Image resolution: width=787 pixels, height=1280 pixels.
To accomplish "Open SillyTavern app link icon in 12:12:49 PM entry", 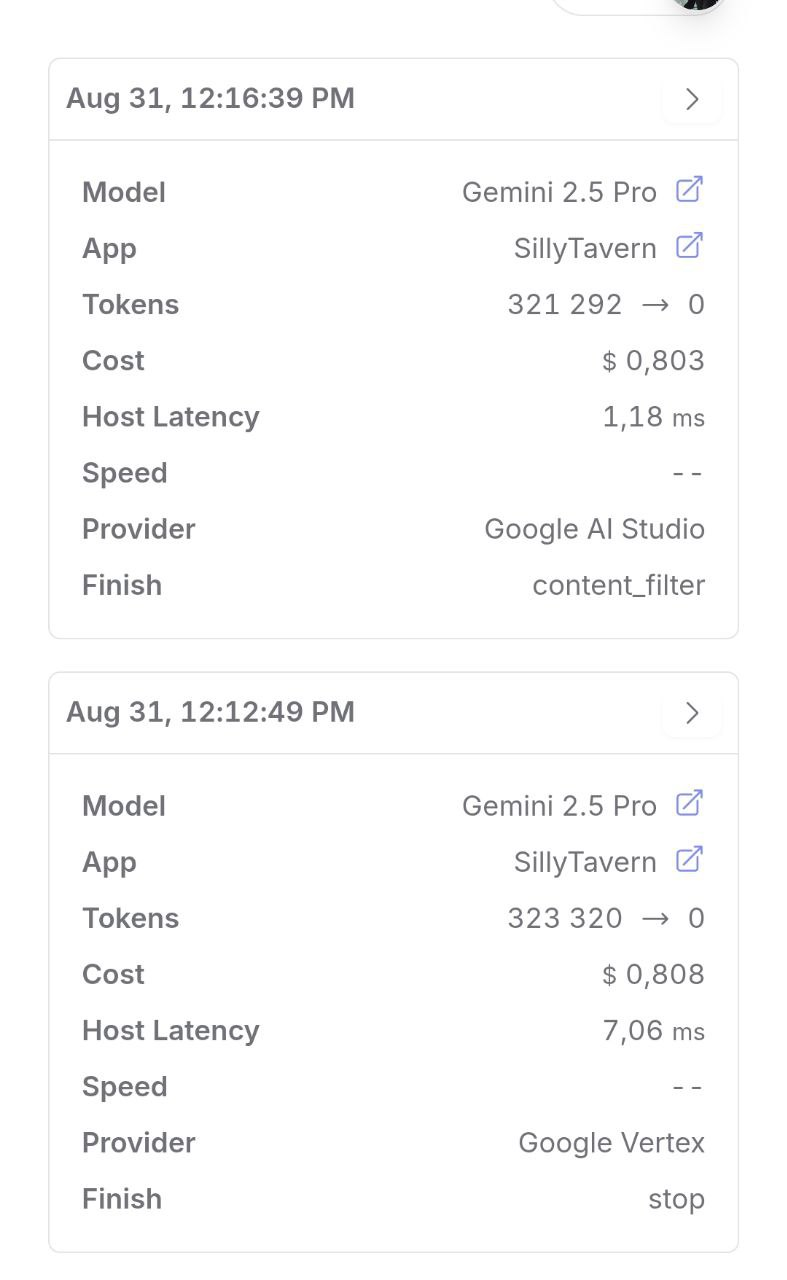I will (x=689, y=859).
